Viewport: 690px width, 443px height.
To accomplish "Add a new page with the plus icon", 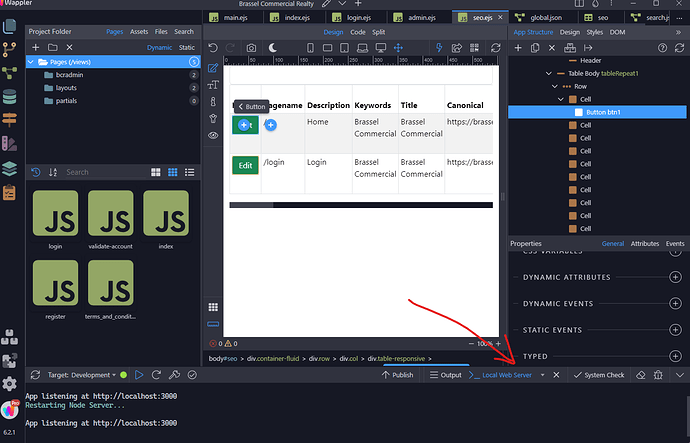I will (36, 48).
